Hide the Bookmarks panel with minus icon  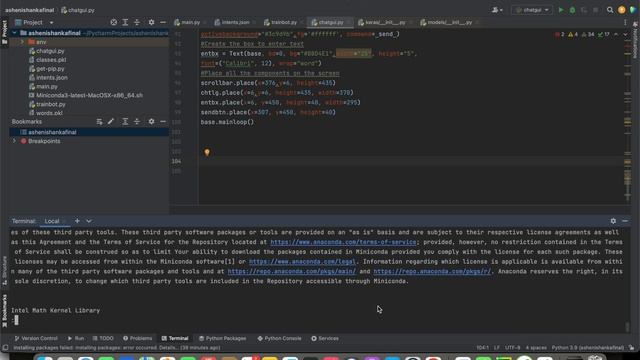[x=163, y=121]
